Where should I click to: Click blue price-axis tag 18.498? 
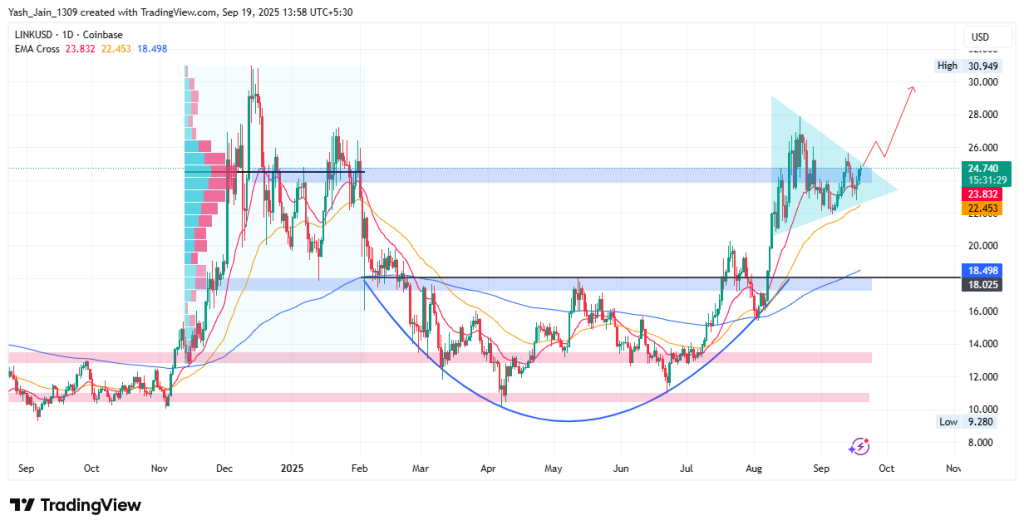point(980,270)
